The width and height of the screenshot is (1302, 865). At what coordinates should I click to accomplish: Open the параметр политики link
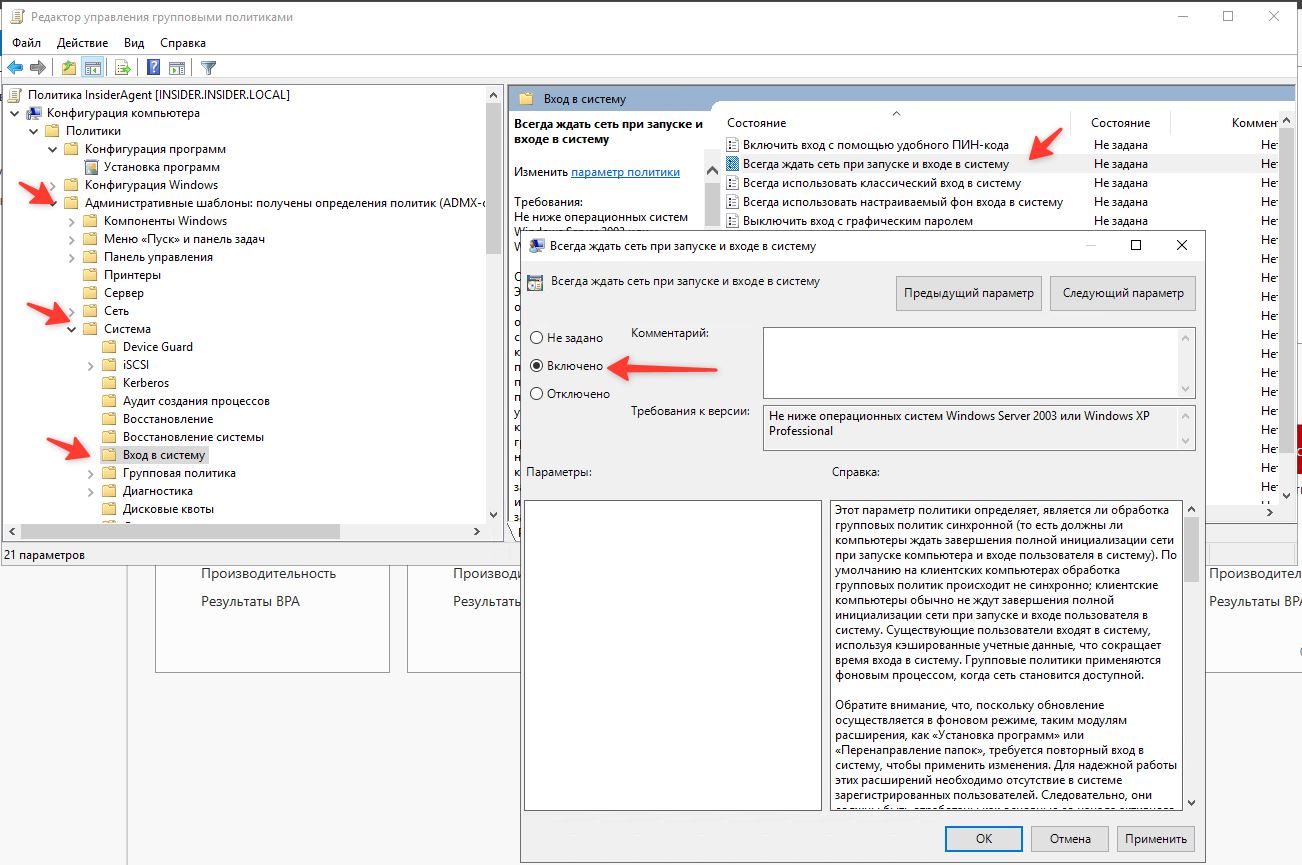[x=625, y=172]
